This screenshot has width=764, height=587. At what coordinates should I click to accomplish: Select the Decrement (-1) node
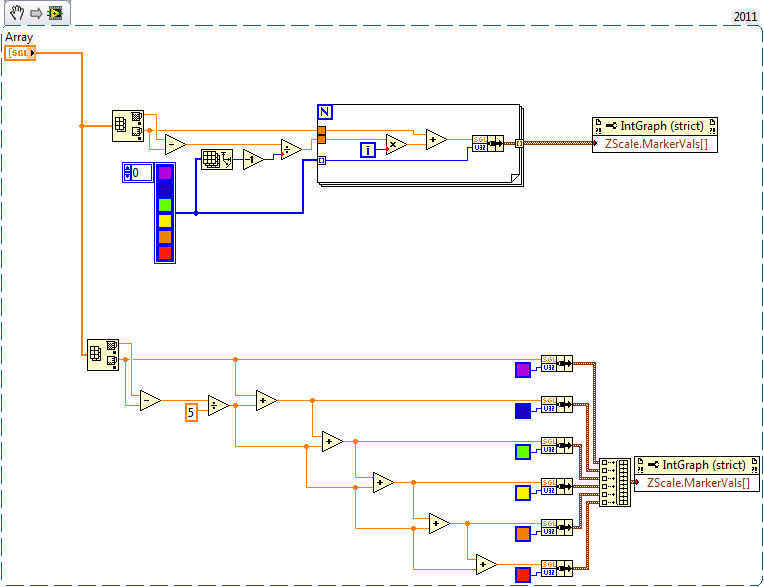(253, 159)
